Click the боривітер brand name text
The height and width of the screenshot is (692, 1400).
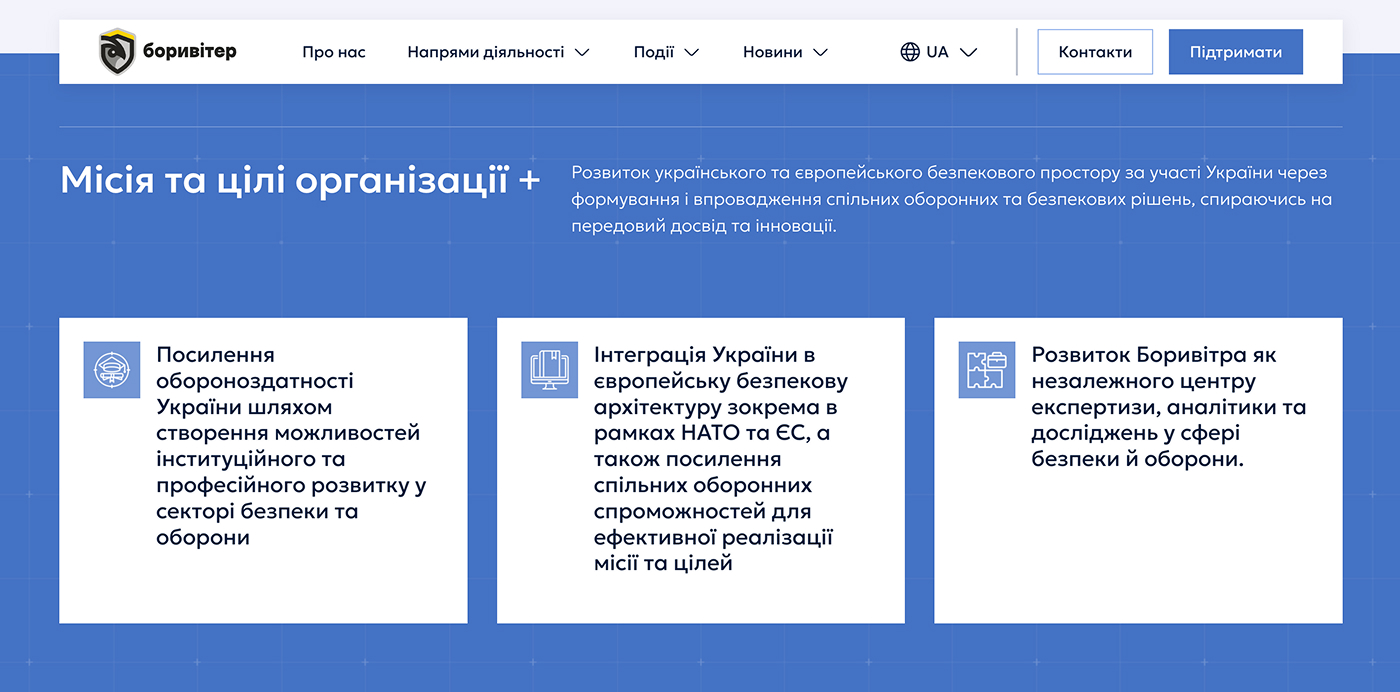(190, 51)
